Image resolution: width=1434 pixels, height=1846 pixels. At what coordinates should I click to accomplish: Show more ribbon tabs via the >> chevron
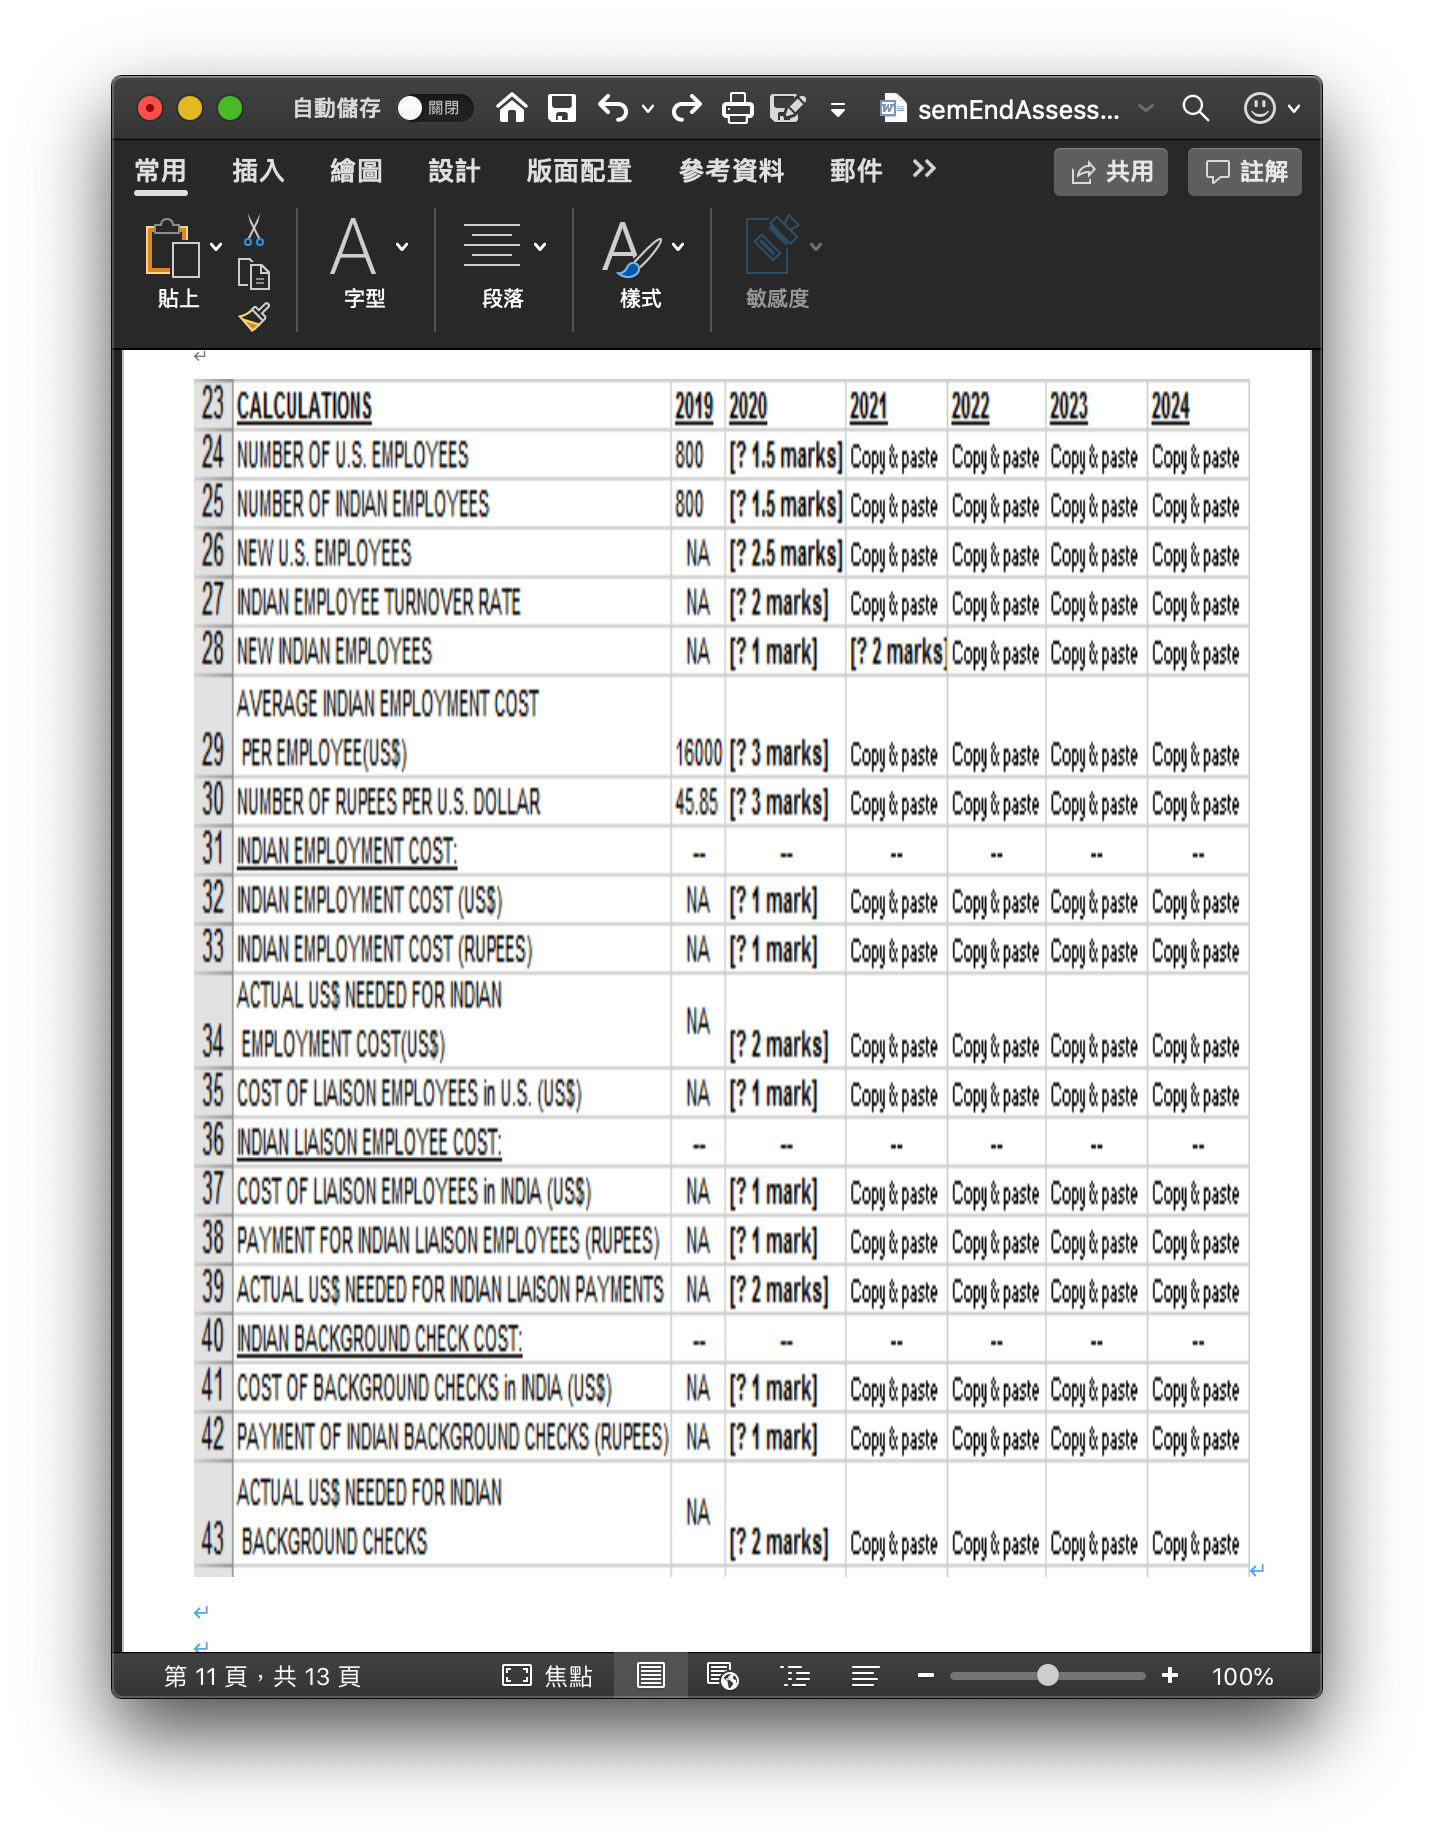coord(924,169)
